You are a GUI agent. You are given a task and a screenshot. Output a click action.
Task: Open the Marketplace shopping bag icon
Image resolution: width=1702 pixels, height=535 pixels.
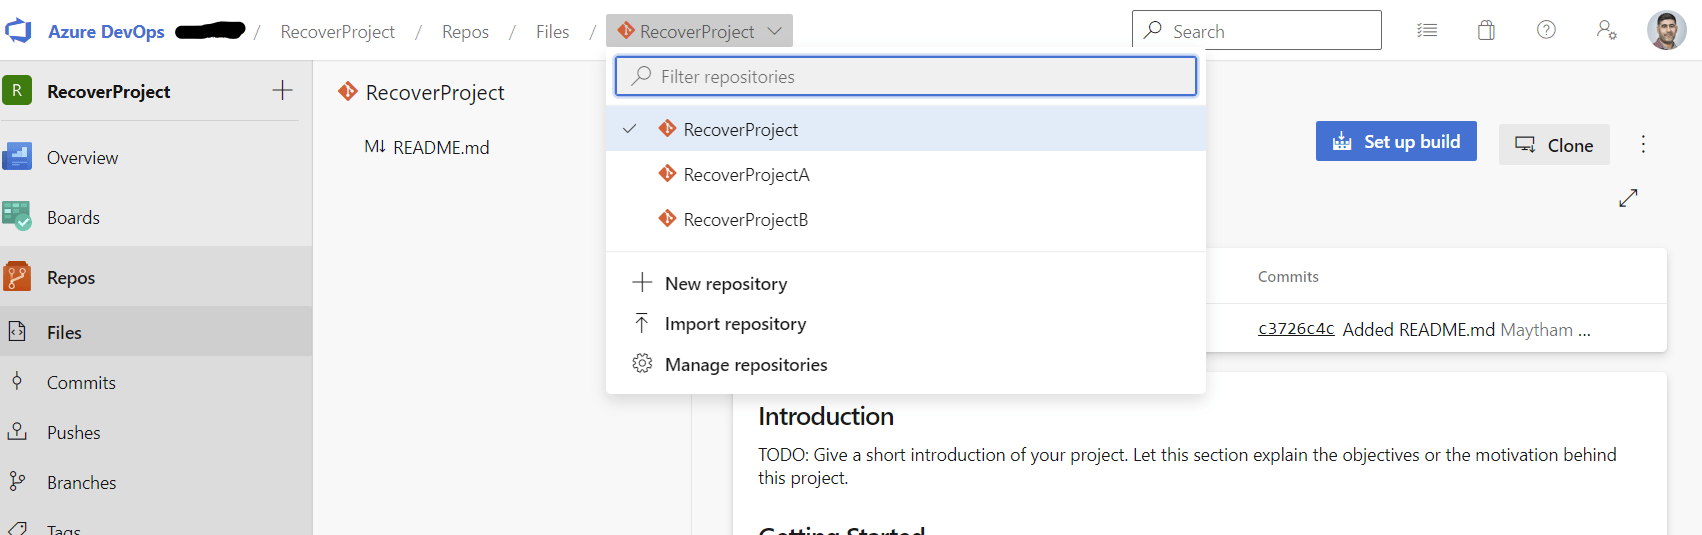click(1486, 30)
